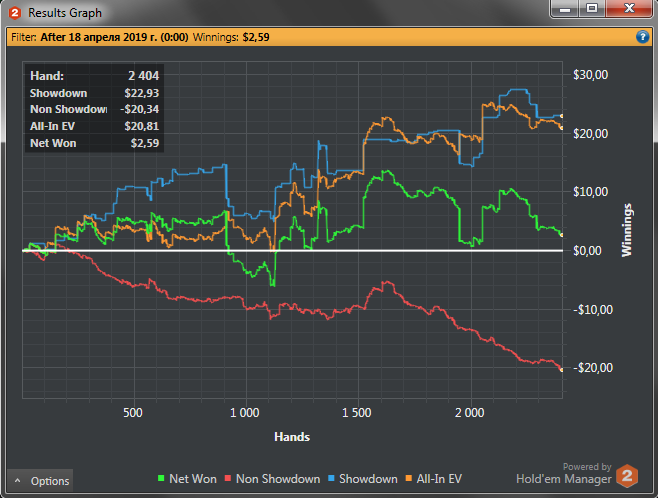Click the Non Showdown -$20,34 value
Viewport: 658px width, 498px height.
click(139, 109)
